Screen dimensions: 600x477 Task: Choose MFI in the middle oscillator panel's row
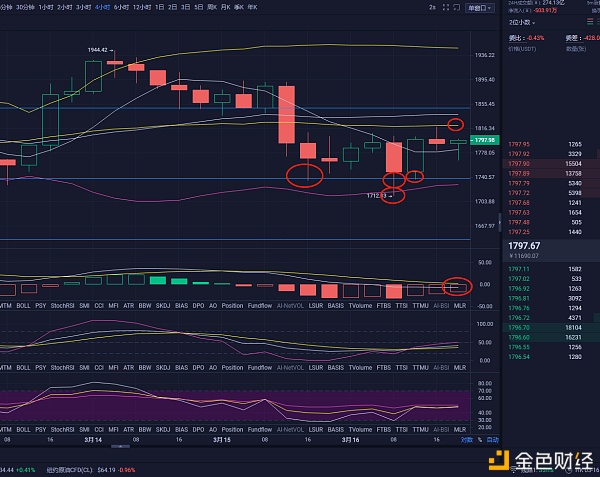tap(113, 368)
